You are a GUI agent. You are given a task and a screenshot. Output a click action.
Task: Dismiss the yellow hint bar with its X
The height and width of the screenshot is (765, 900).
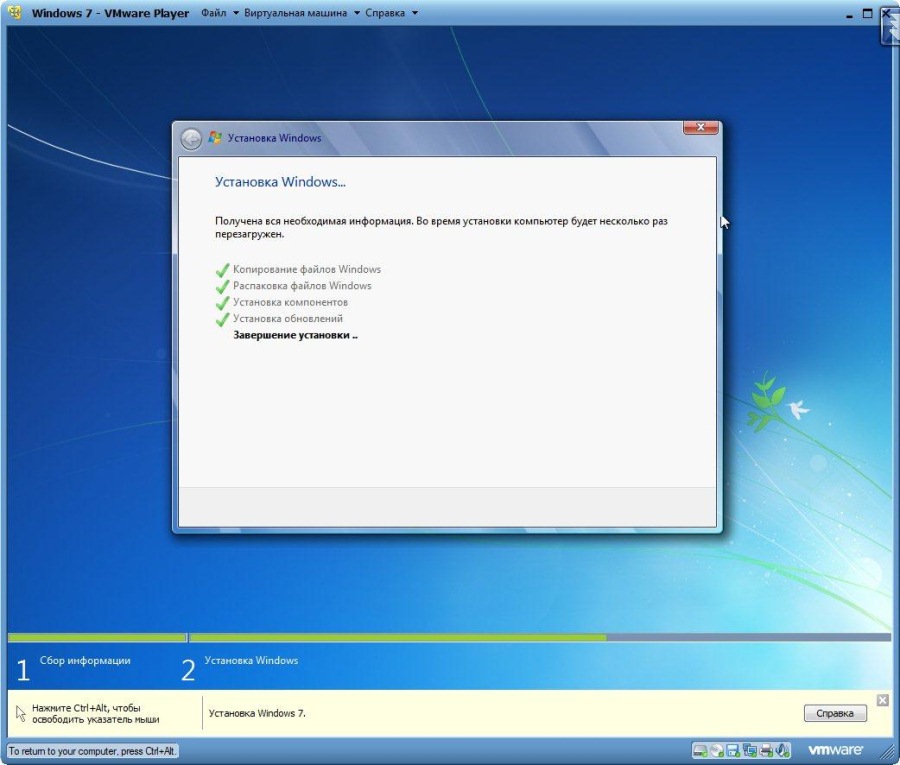click(x=882, y=700)
